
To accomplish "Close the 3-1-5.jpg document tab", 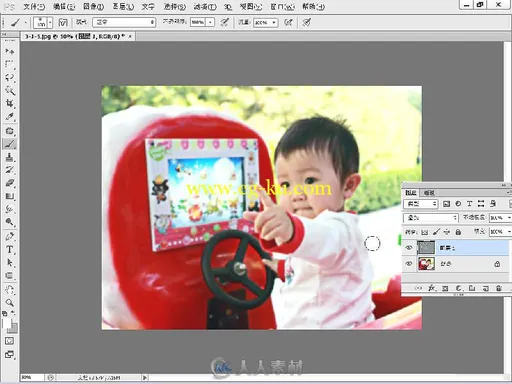I will tap(130, 36).
